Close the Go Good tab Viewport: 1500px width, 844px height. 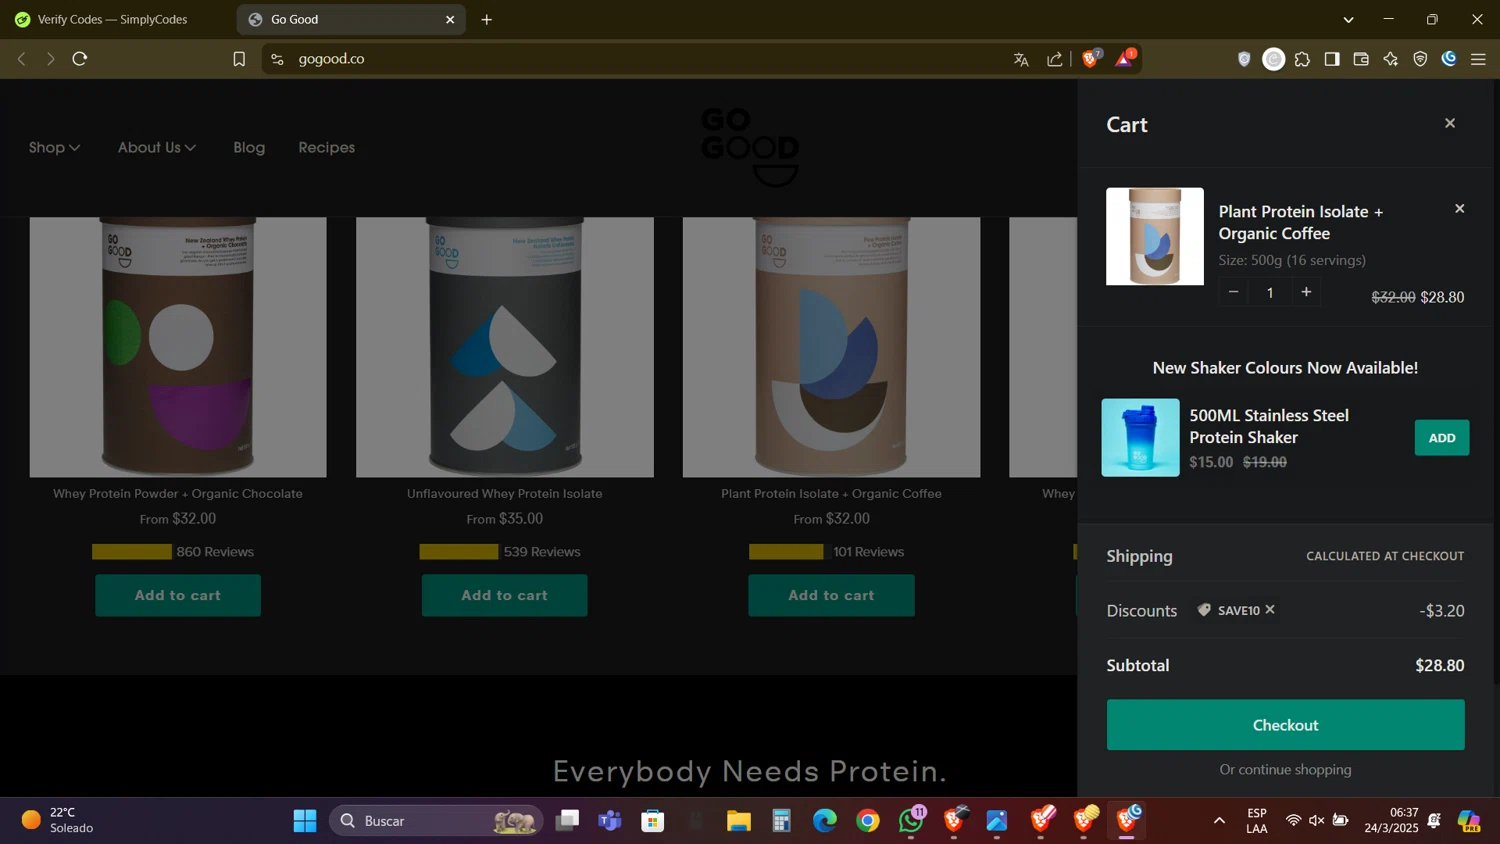click(x=450, y=19)
